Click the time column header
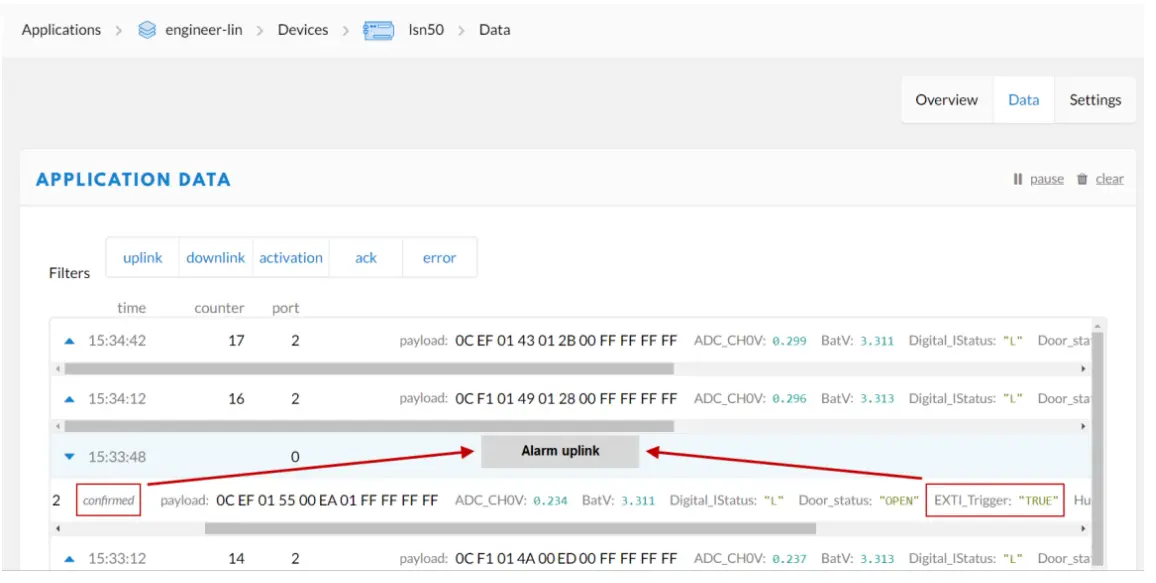1156x583 pixels. [x=131, y=308]
